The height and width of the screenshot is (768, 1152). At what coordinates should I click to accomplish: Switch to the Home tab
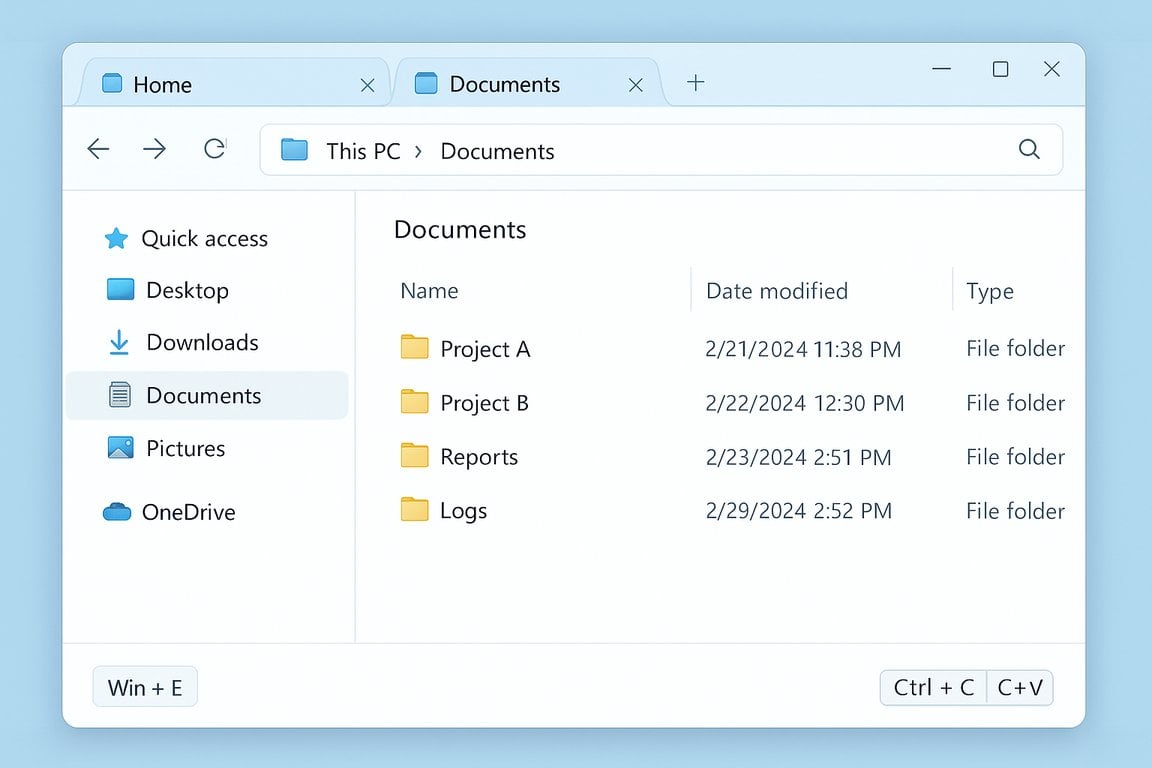tap(235, 83)
